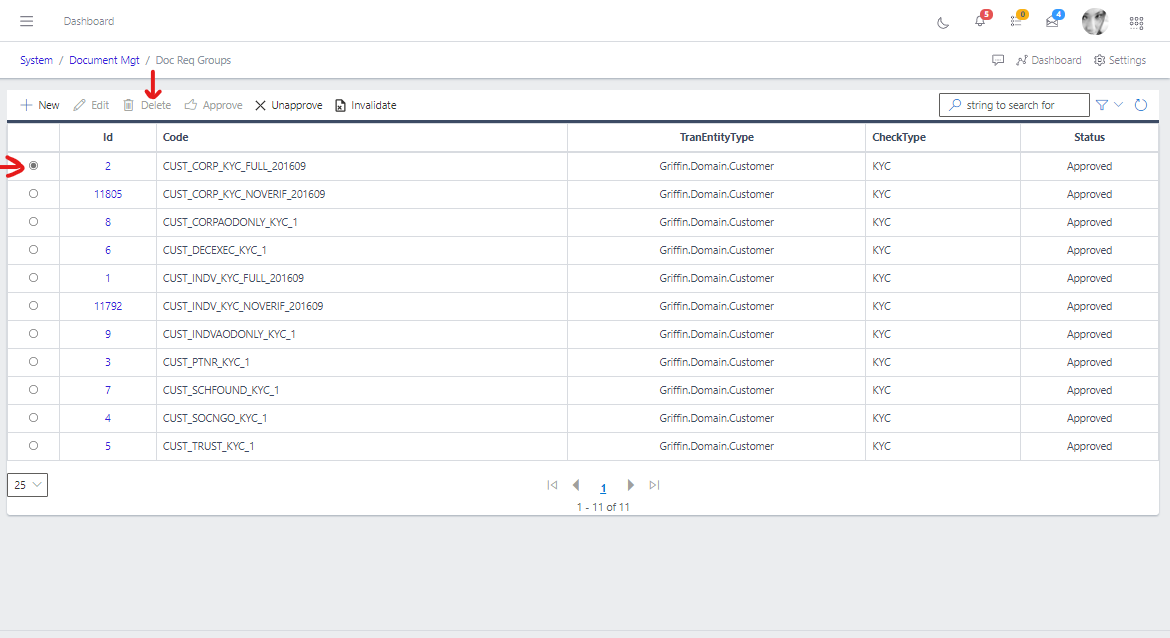The height and width of the screenshot is (638, 1170).
Task: Open record Id 2
Action: point(107,166)
